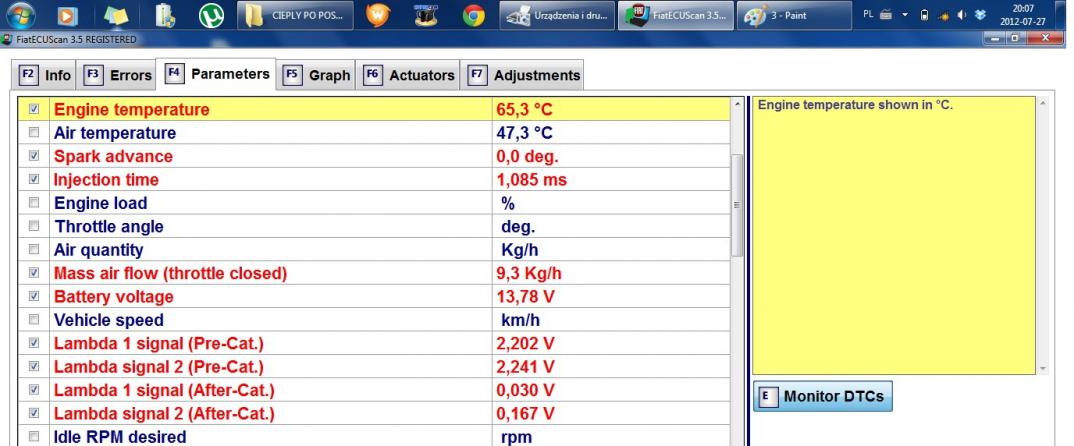The image size is (1074, 446).
Task: Click the Battery voltage value 13,78 V
Action: (525, 297)
